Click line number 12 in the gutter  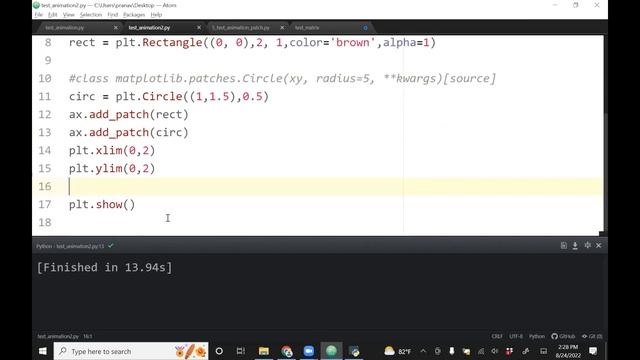[44, 114]
